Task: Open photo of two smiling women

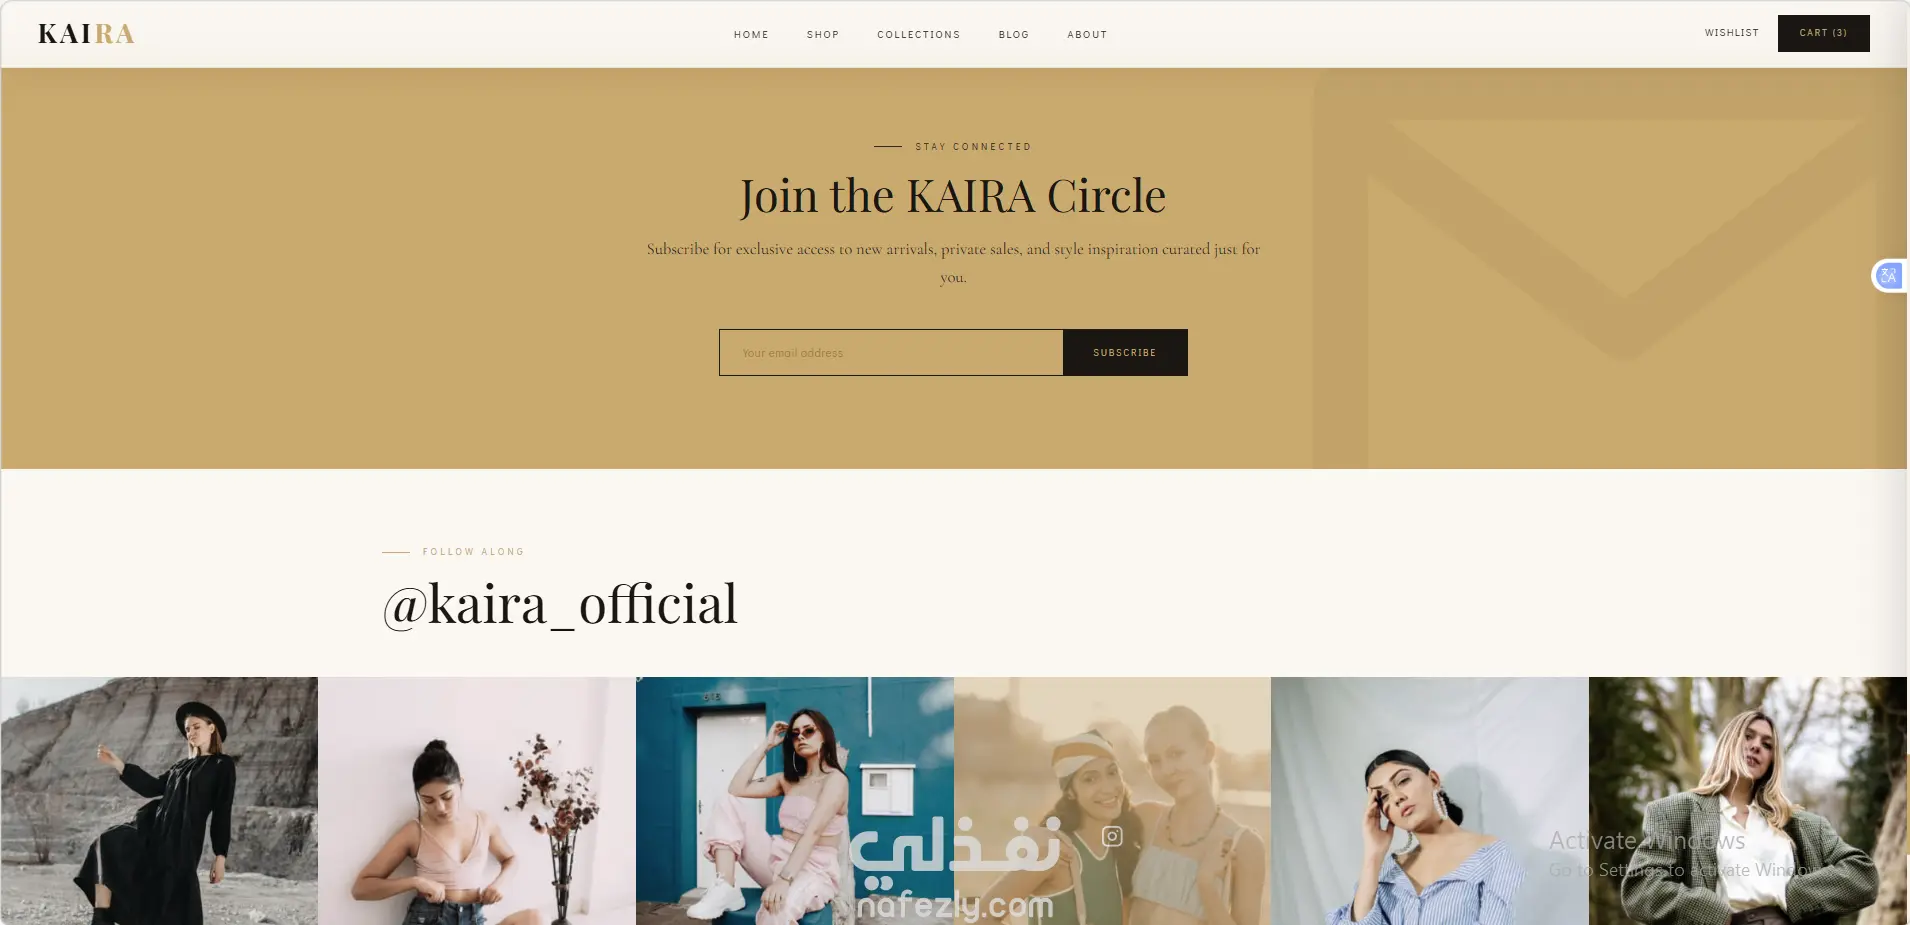Action: [x=1112, y=801]
